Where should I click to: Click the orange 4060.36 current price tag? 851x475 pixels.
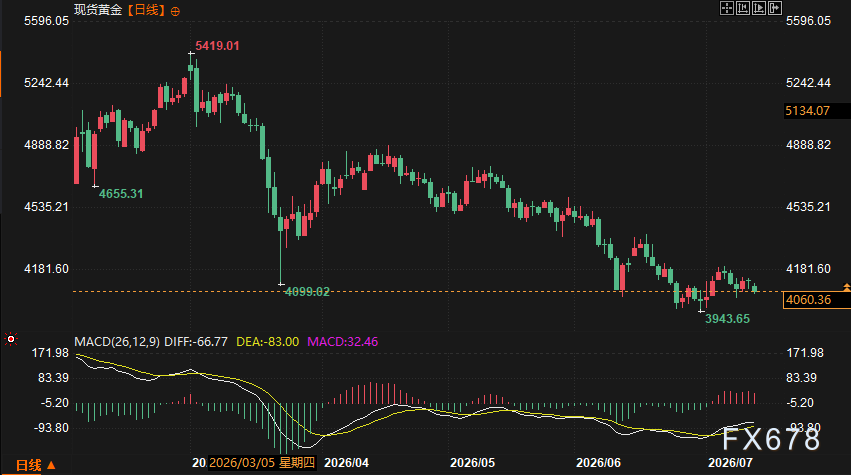tap(809, 300)
